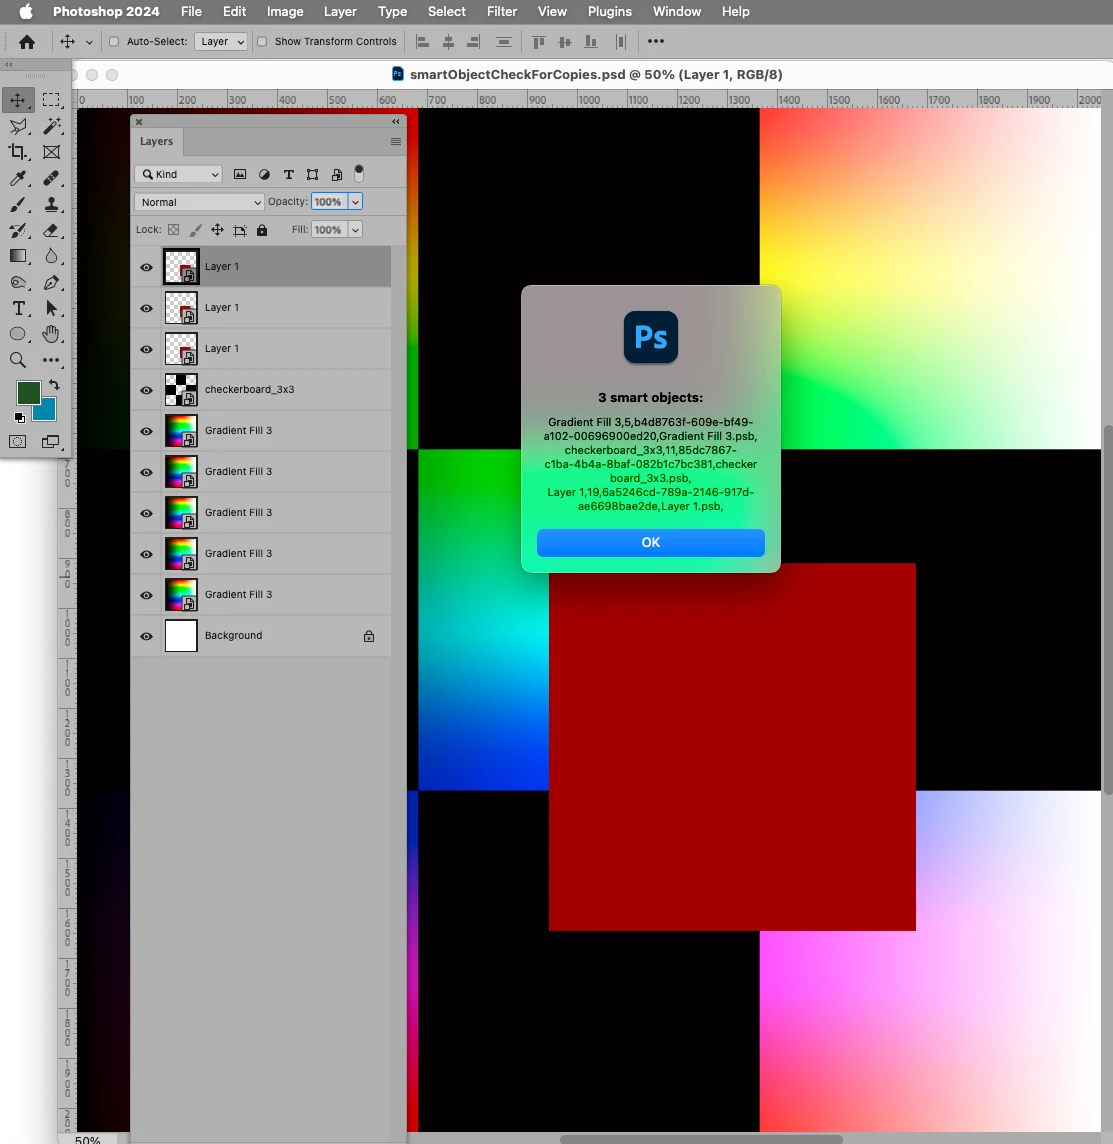The width and height of the screenshot is (1113, 1144).
Task: Enable Show Transform Controls checkbox
Action: click(x=262, y=42)
